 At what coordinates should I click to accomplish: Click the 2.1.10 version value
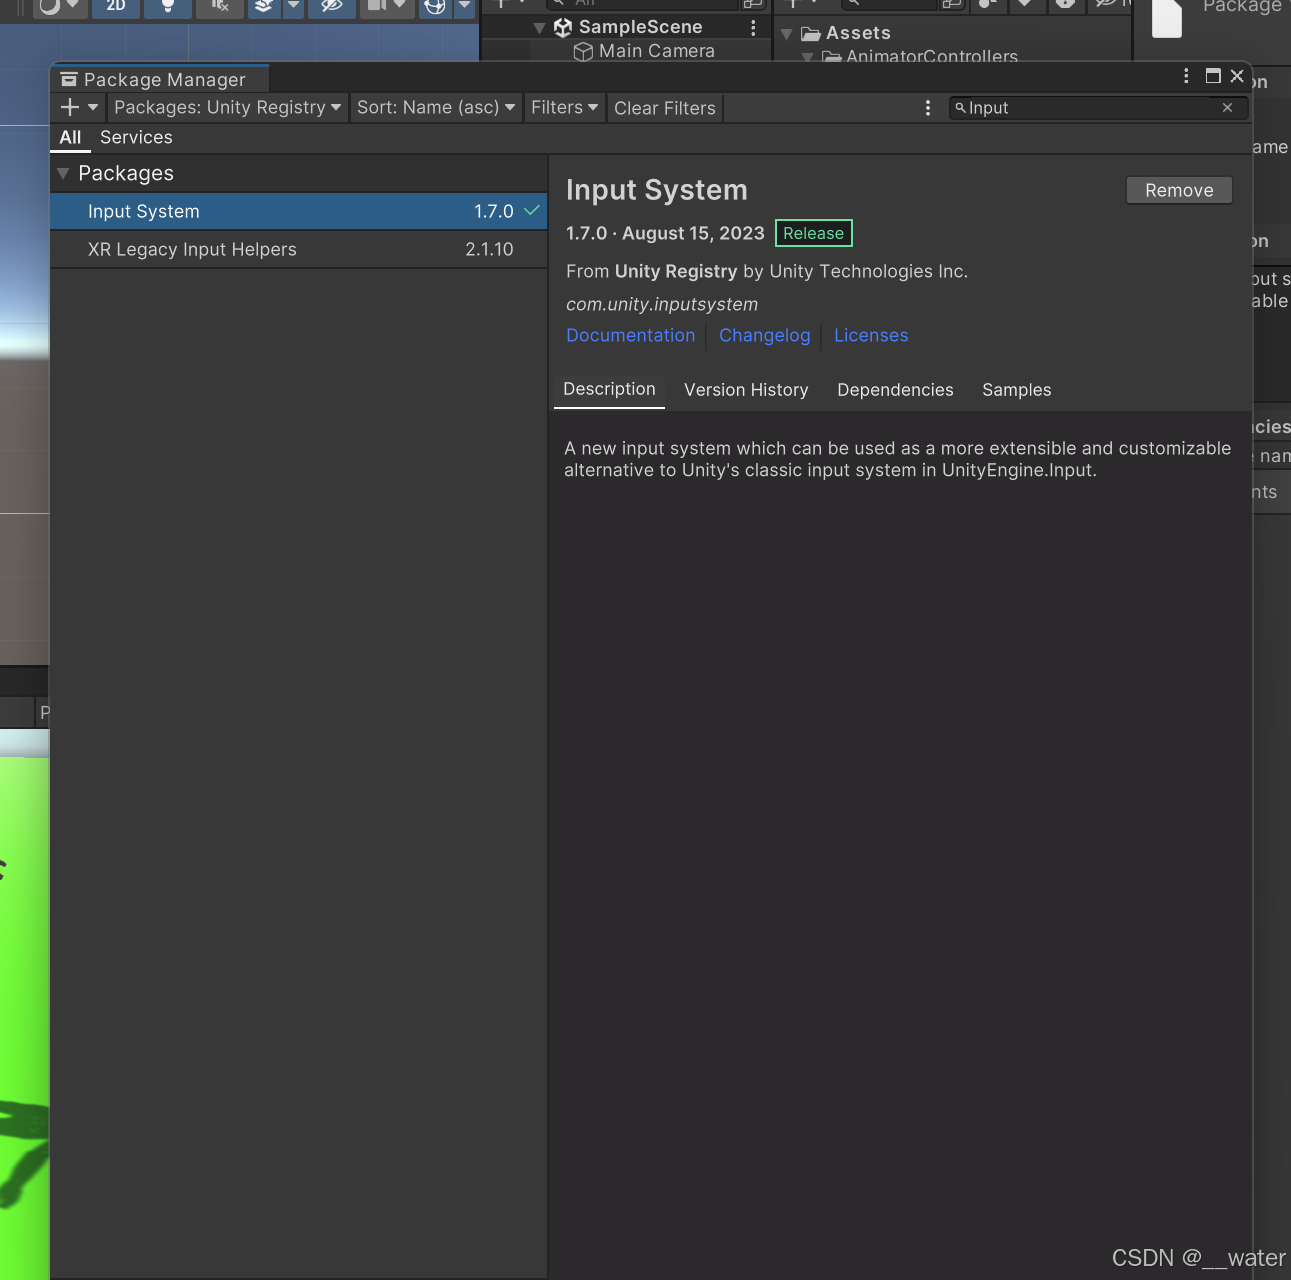tap(489, 250)
